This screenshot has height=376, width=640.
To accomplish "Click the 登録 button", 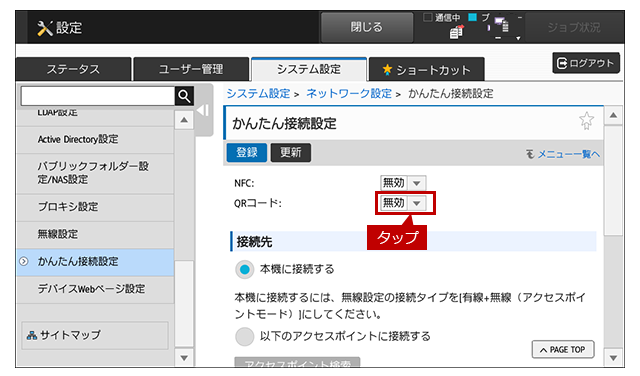I will [x=247, y=153].
